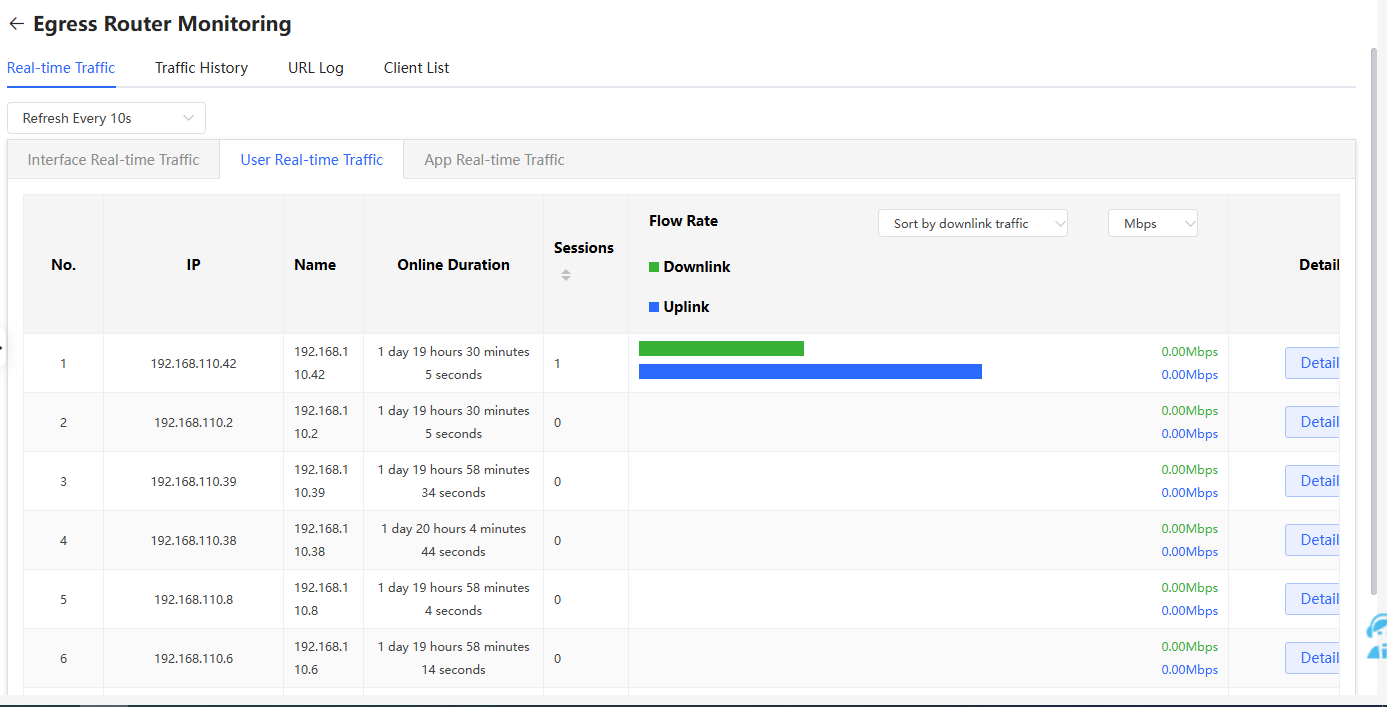Click the green Downlink legend square

click(654, 267)
